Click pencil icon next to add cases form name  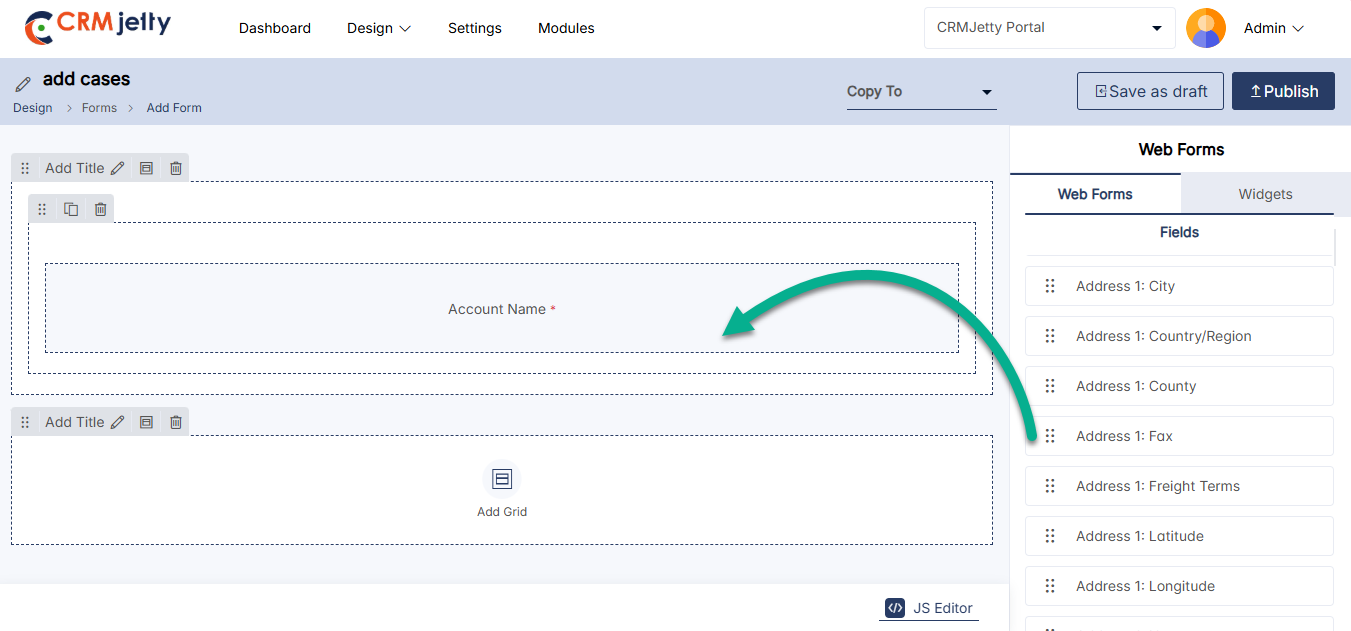[x=23, y=84]
